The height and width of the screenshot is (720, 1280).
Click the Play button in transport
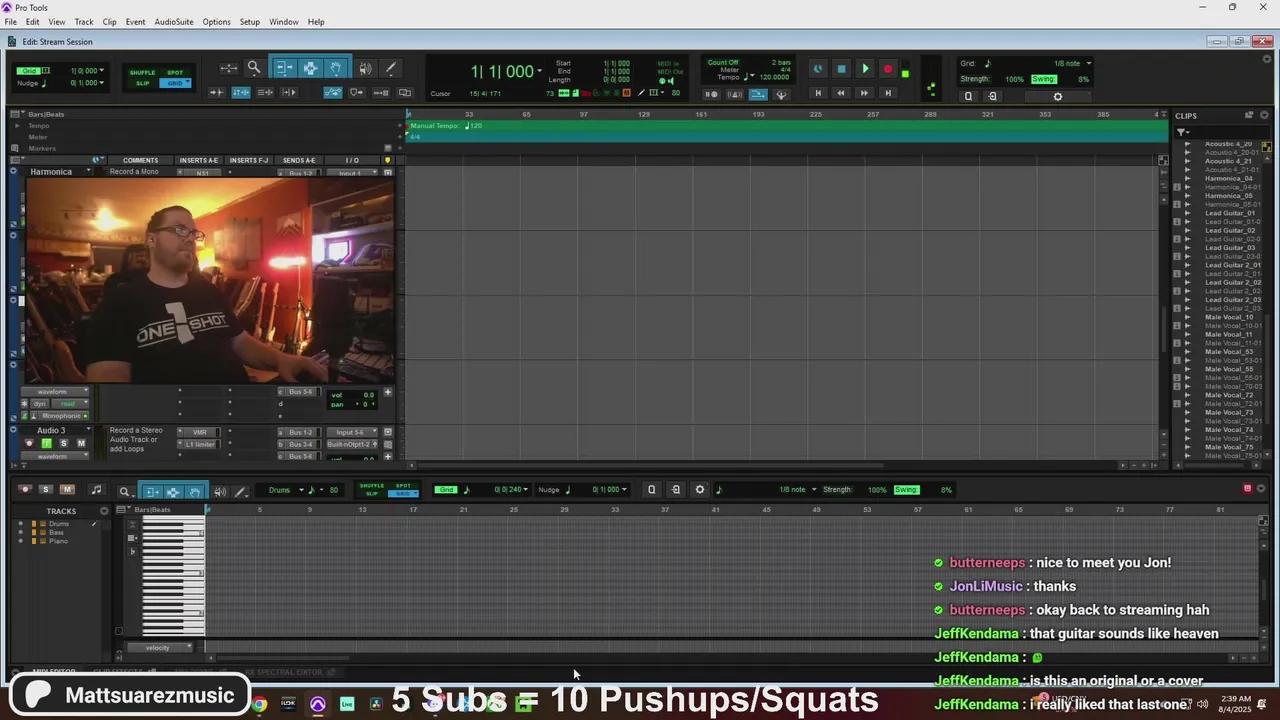click(865, 69)
